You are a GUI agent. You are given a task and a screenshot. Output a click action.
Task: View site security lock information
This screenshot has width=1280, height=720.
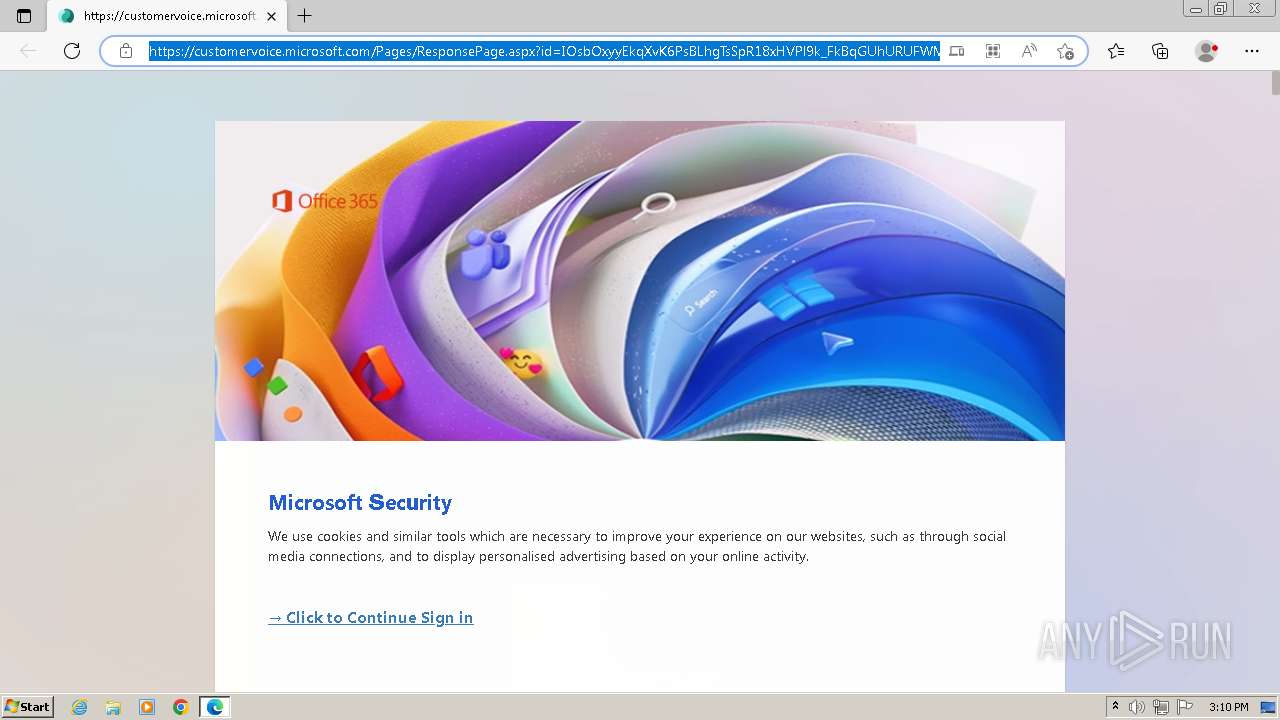pos(126,51)
